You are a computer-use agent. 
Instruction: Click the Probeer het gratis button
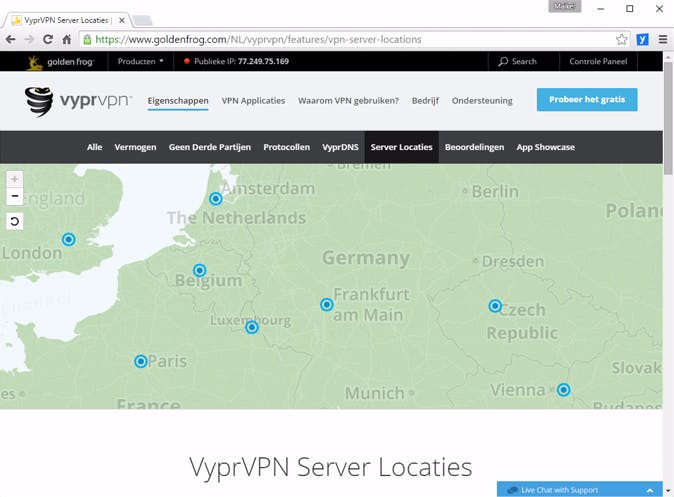pyautogui.click(x=587, y=99)
